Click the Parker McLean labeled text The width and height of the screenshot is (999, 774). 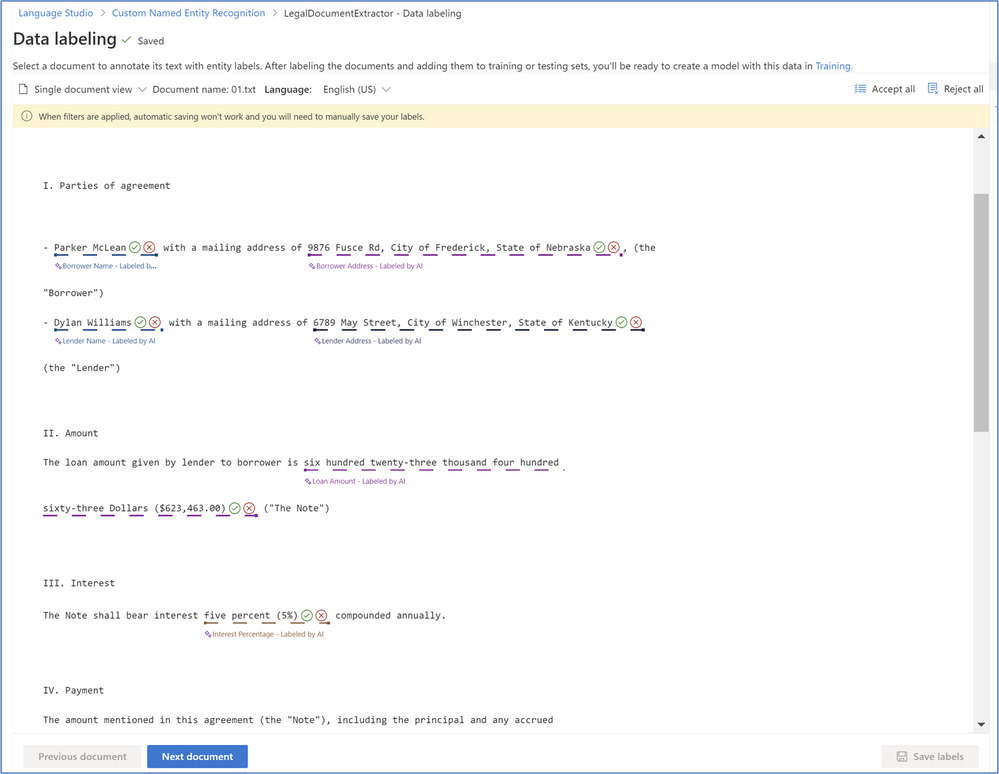(x=90, y=247)
